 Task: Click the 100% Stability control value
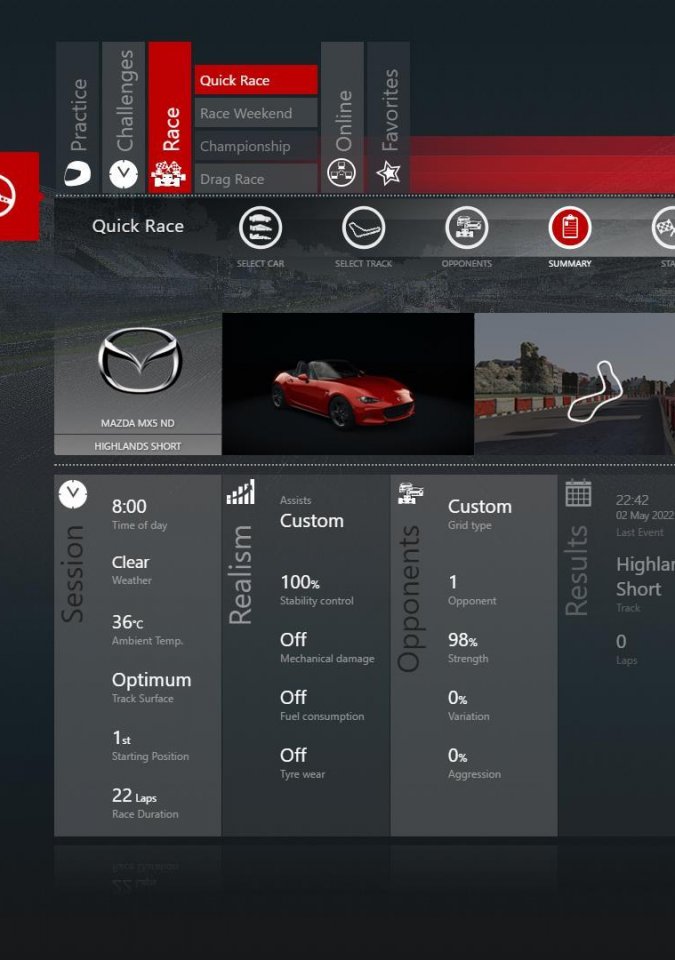pyautogui.click(x=300, y=582)
